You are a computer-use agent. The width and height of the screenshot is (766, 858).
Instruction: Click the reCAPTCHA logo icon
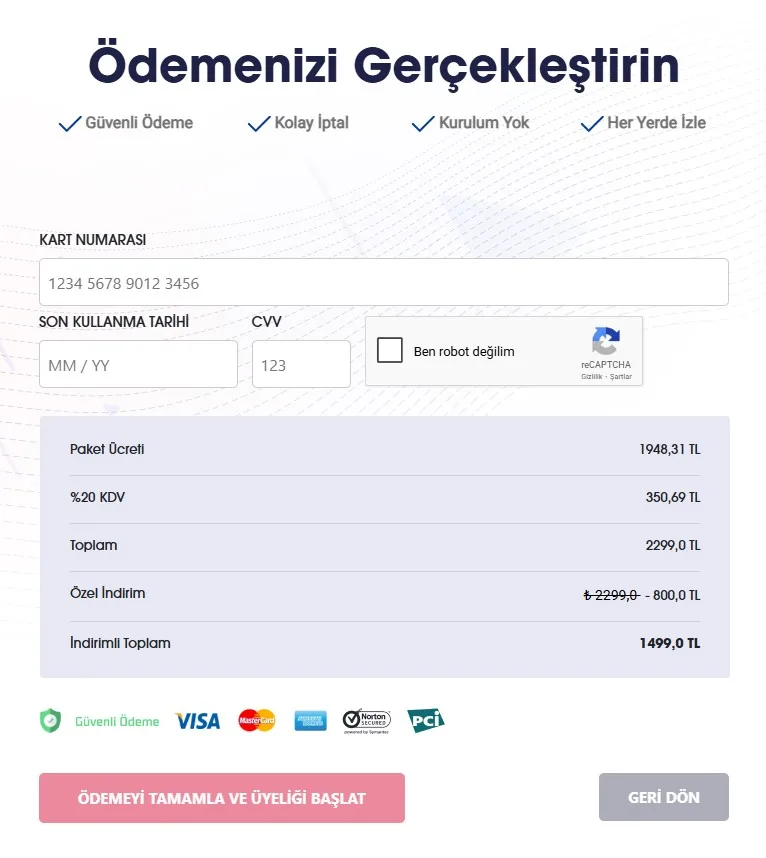606,342
